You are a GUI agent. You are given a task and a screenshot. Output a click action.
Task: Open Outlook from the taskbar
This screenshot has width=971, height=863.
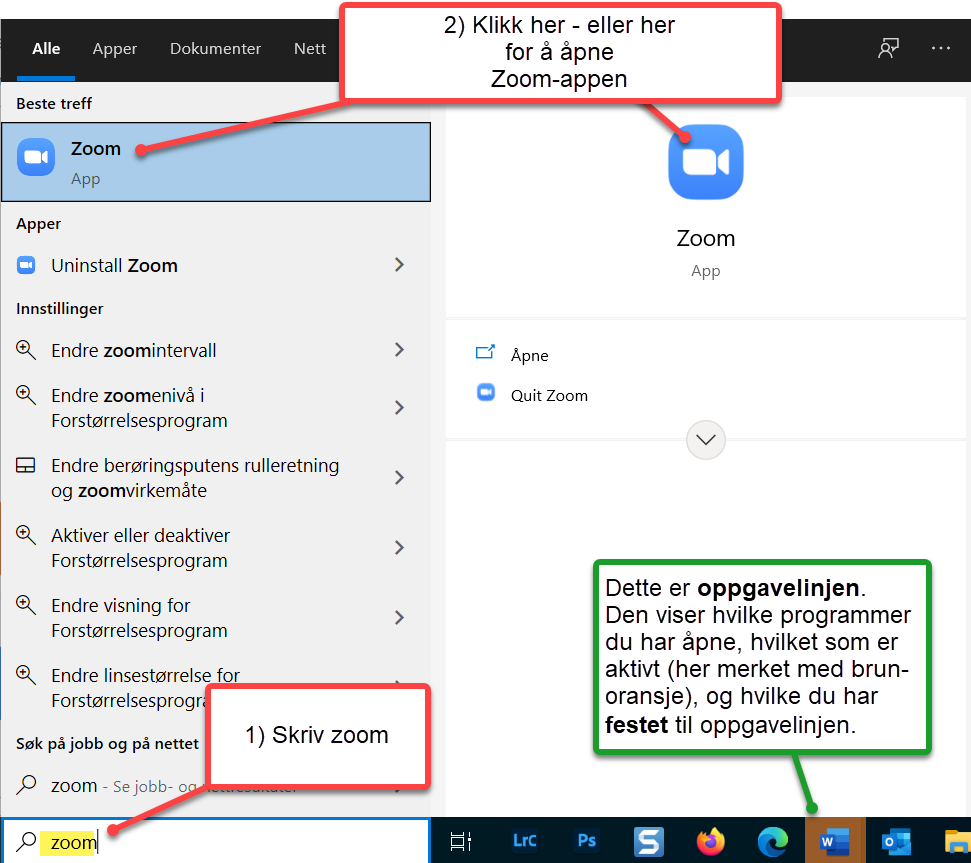[896, 841]
